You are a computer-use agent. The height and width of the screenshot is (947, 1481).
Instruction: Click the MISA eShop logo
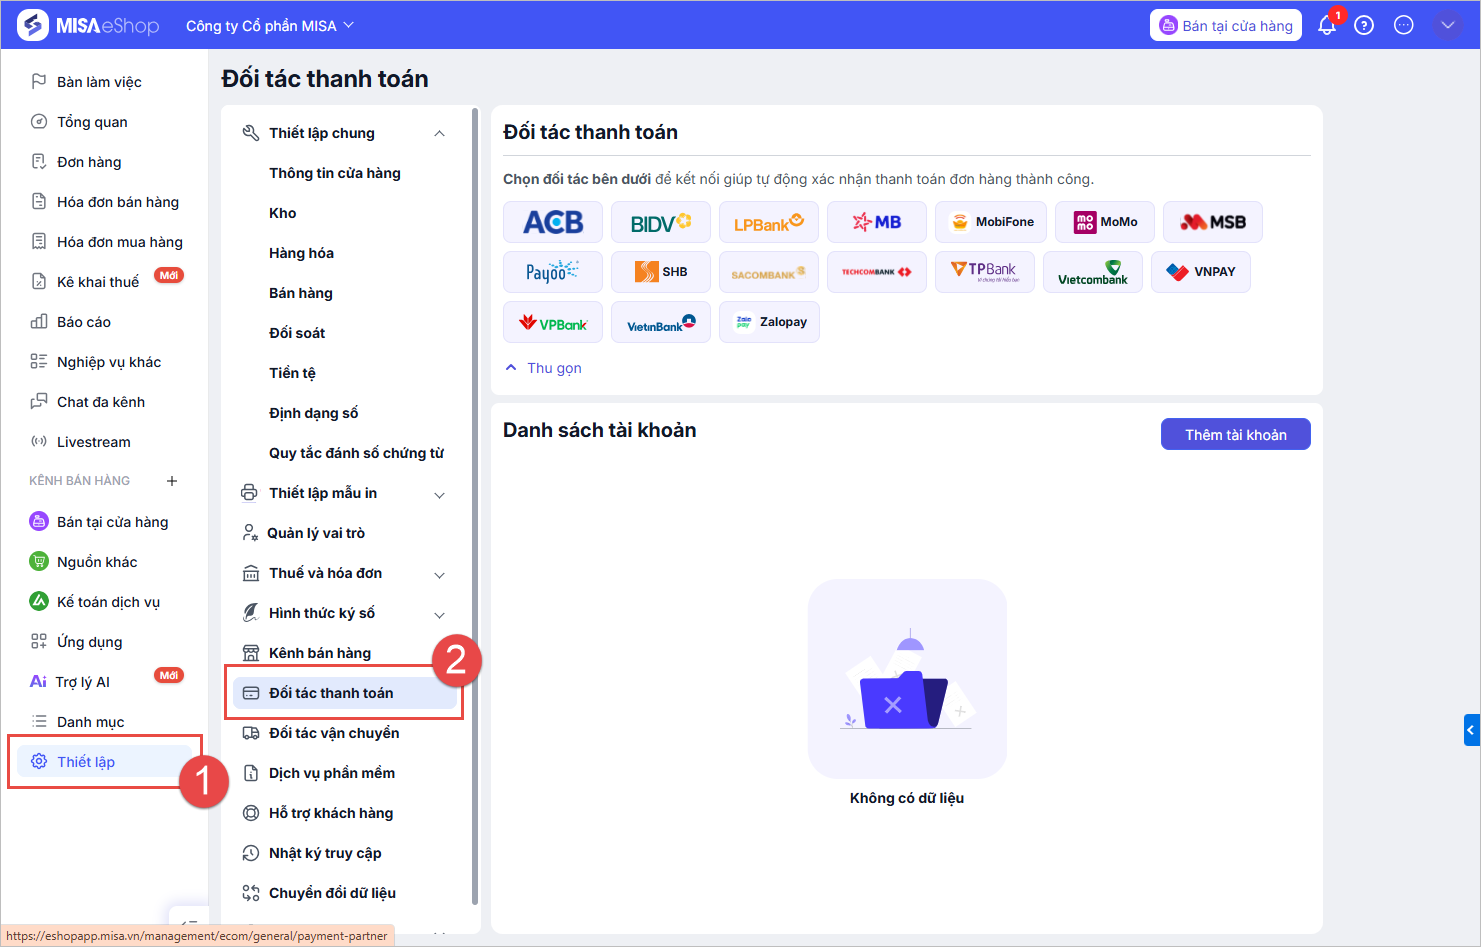(x=88, y=25)
